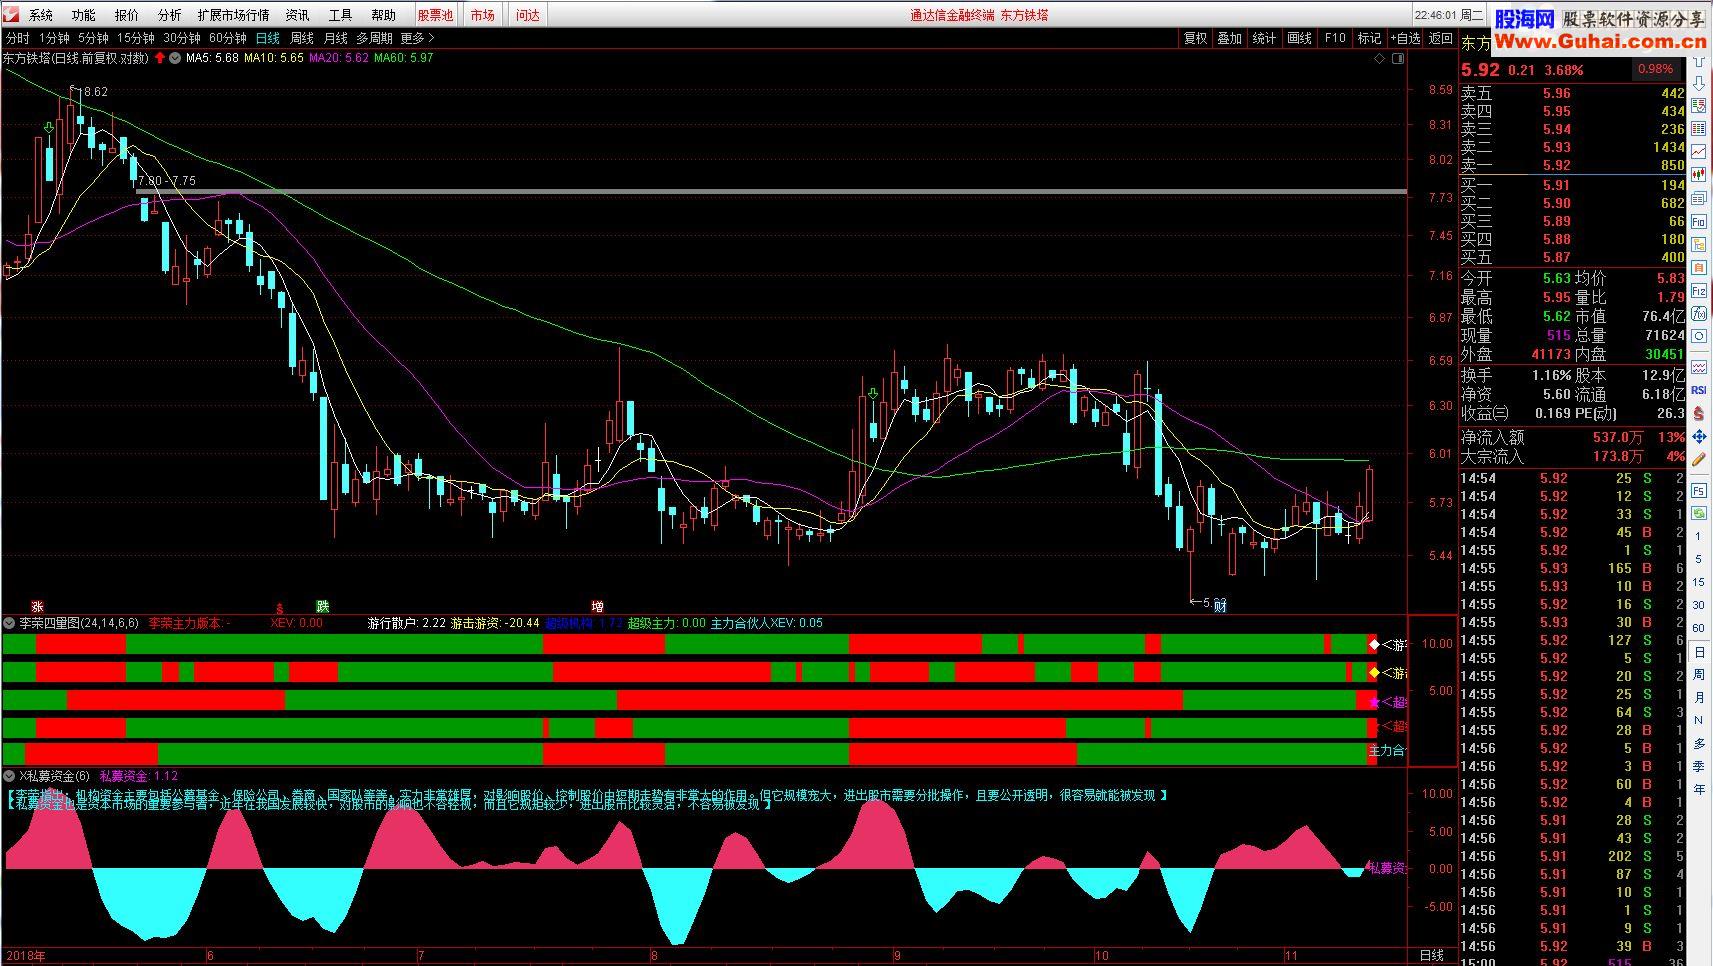The image size is (1713, 966).
Task: Click the F12 trading icon in sidebar
Action: pyautogui.click(x=1698, y=291)
